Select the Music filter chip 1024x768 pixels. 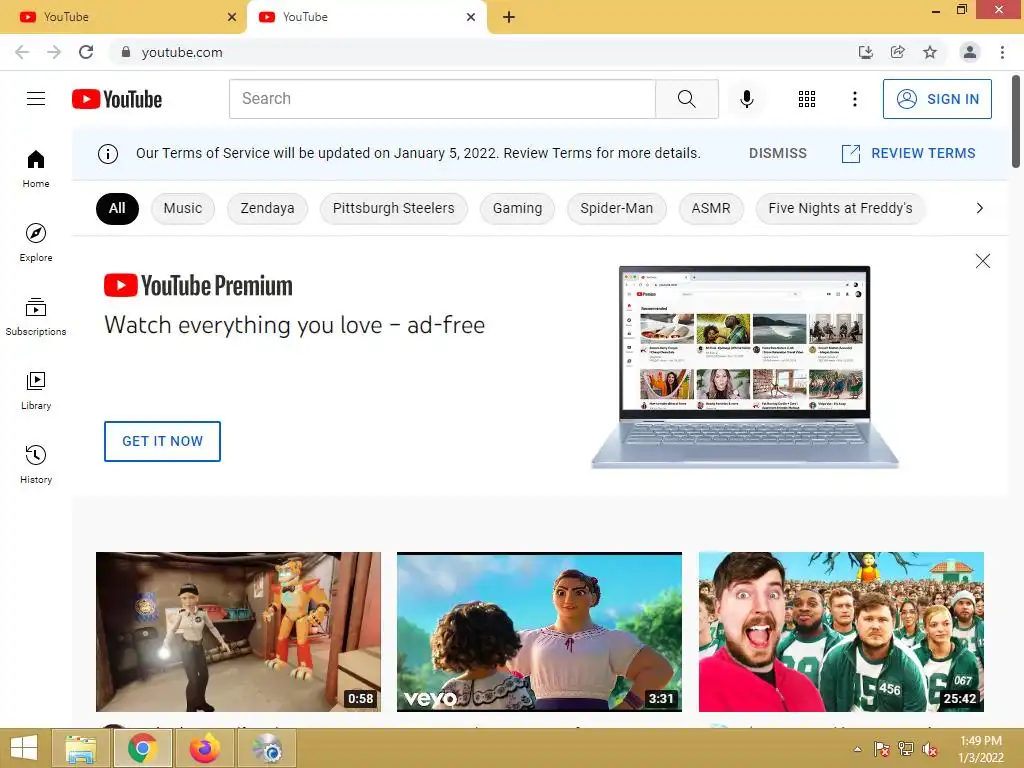[183, 208]
